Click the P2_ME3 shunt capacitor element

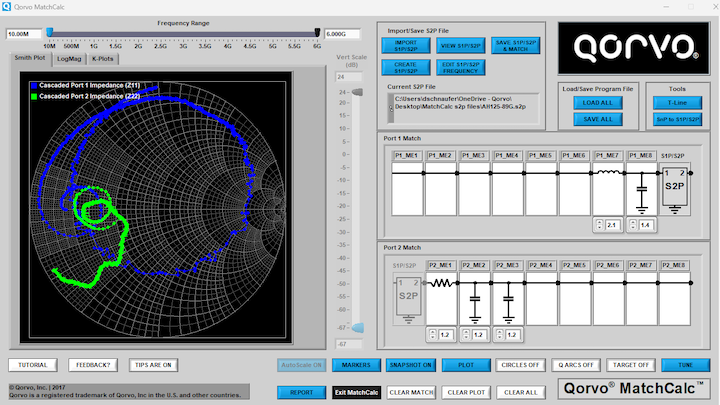click(x=508, y=298)
